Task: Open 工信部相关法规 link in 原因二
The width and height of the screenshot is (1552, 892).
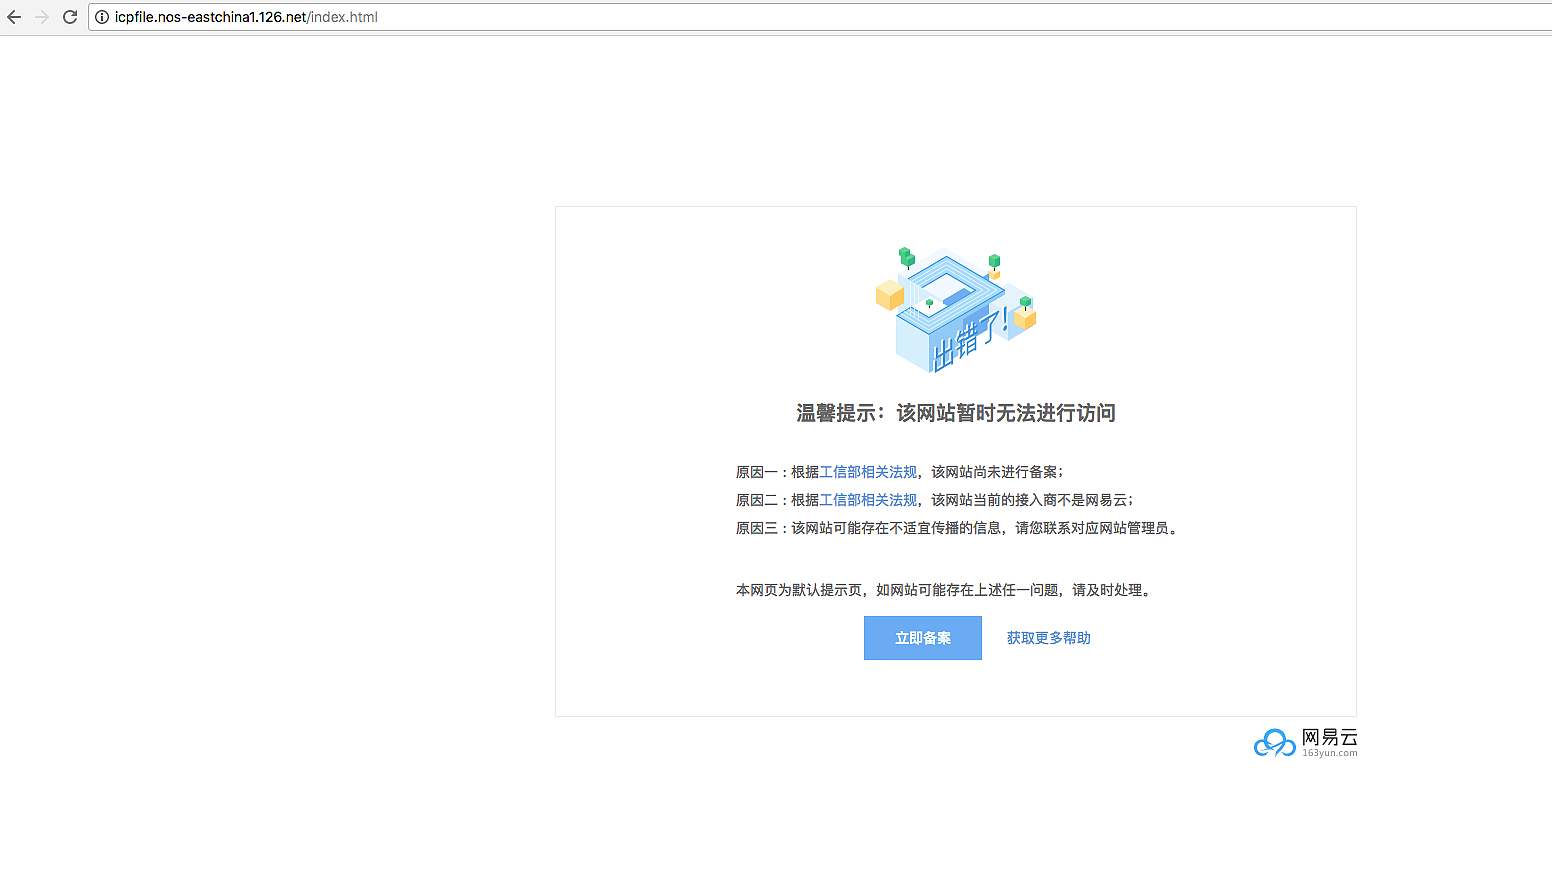Action: pyautogui.click(x=868, y=500)
